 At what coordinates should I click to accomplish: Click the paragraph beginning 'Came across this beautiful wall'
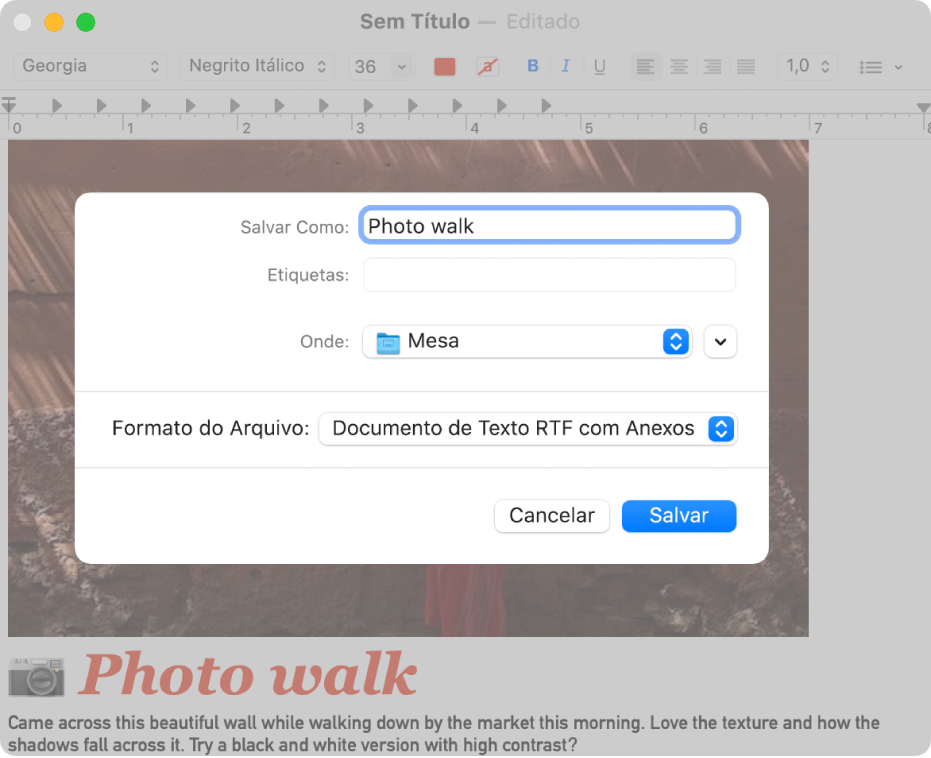444,734
